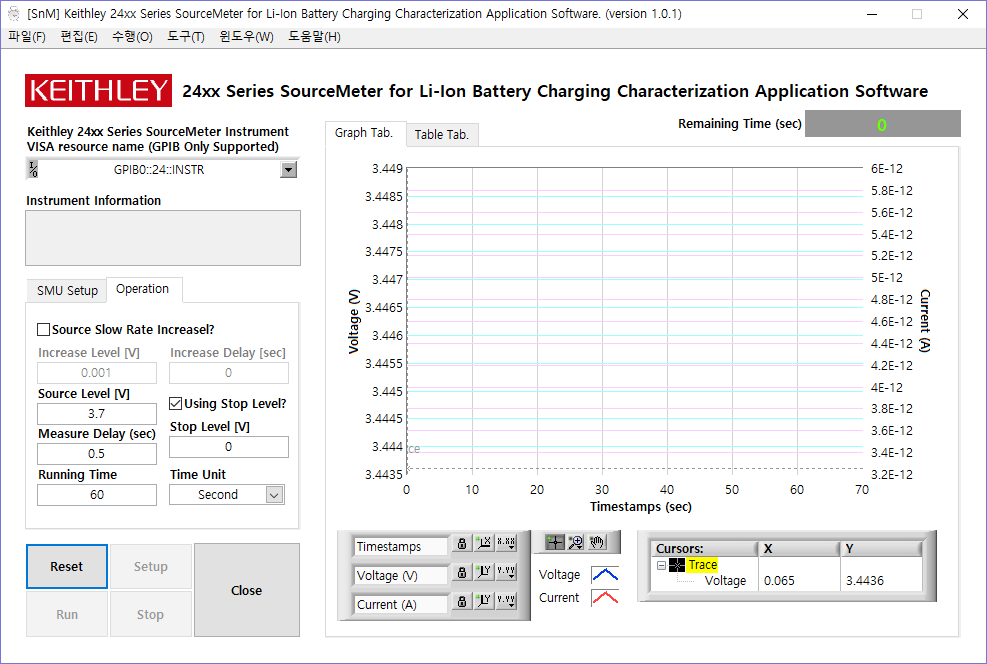
Task: Open the 도움말(H) menu
Action: (x=314, y=37)
